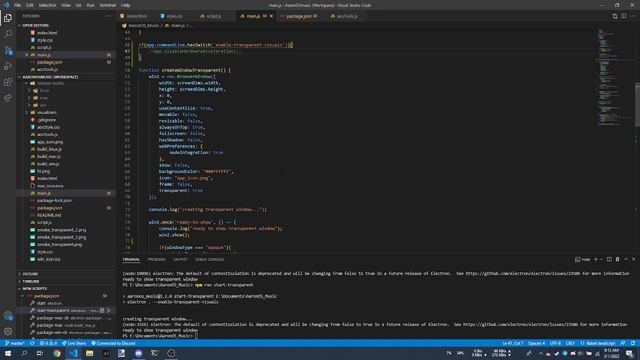Open the Terminal menu
The width and height of the screenshot is (640, 360).
point(107,5)
